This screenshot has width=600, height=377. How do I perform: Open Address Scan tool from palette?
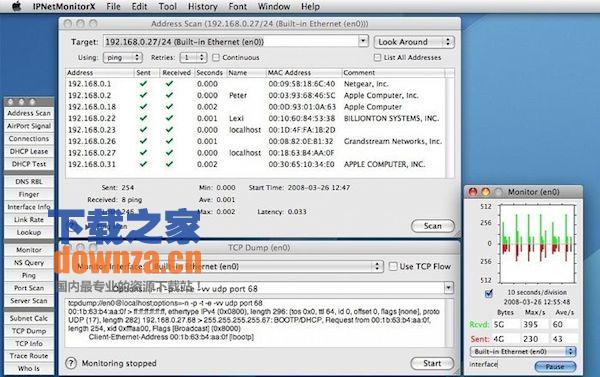29,113
